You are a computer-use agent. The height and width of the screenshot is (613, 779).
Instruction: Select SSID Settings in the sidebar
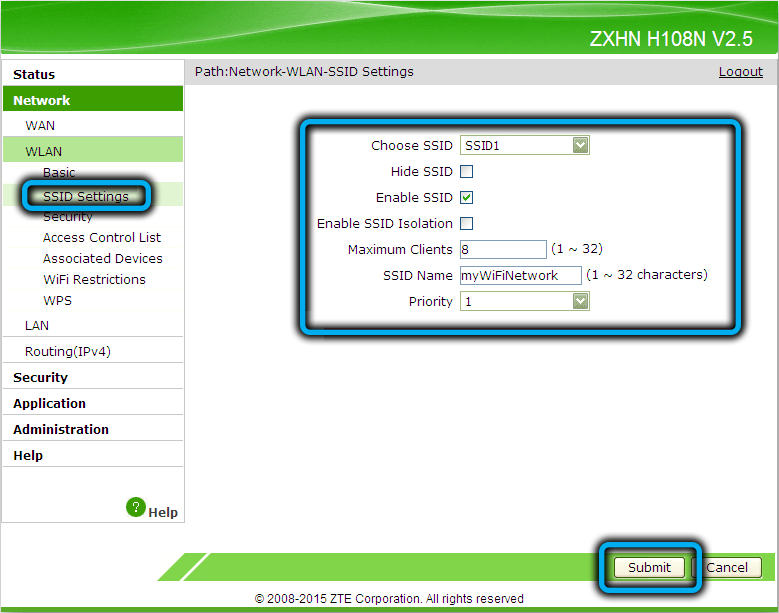click(x=86, y=196)
